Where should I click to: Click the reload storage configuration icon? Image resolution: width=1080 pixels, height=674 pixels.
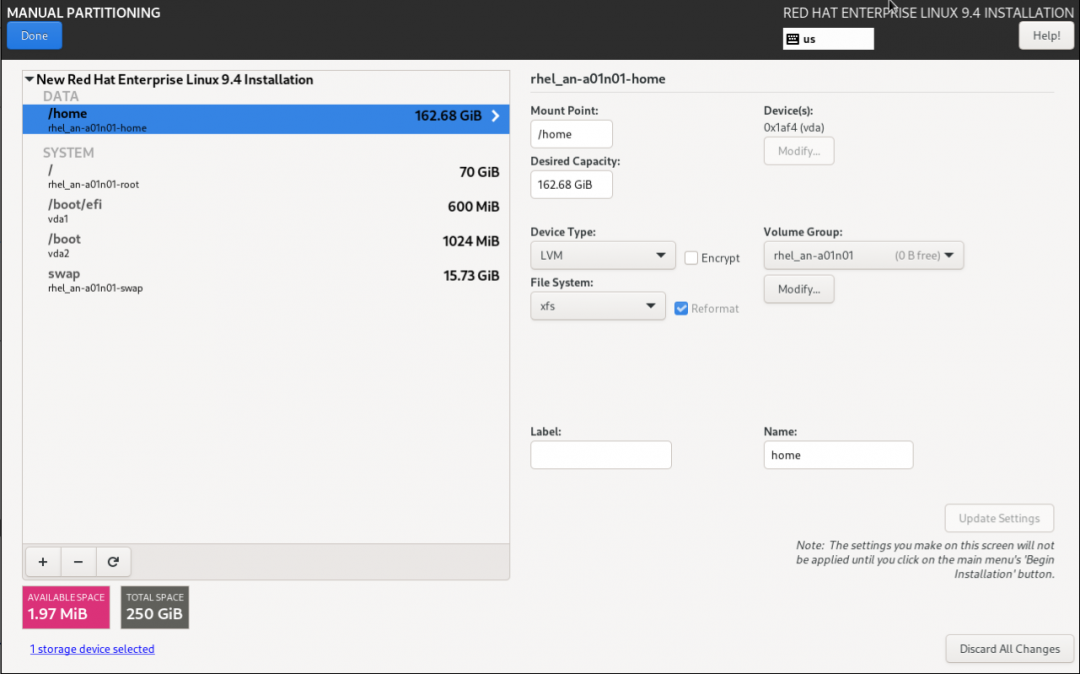[x=113, y=562]
